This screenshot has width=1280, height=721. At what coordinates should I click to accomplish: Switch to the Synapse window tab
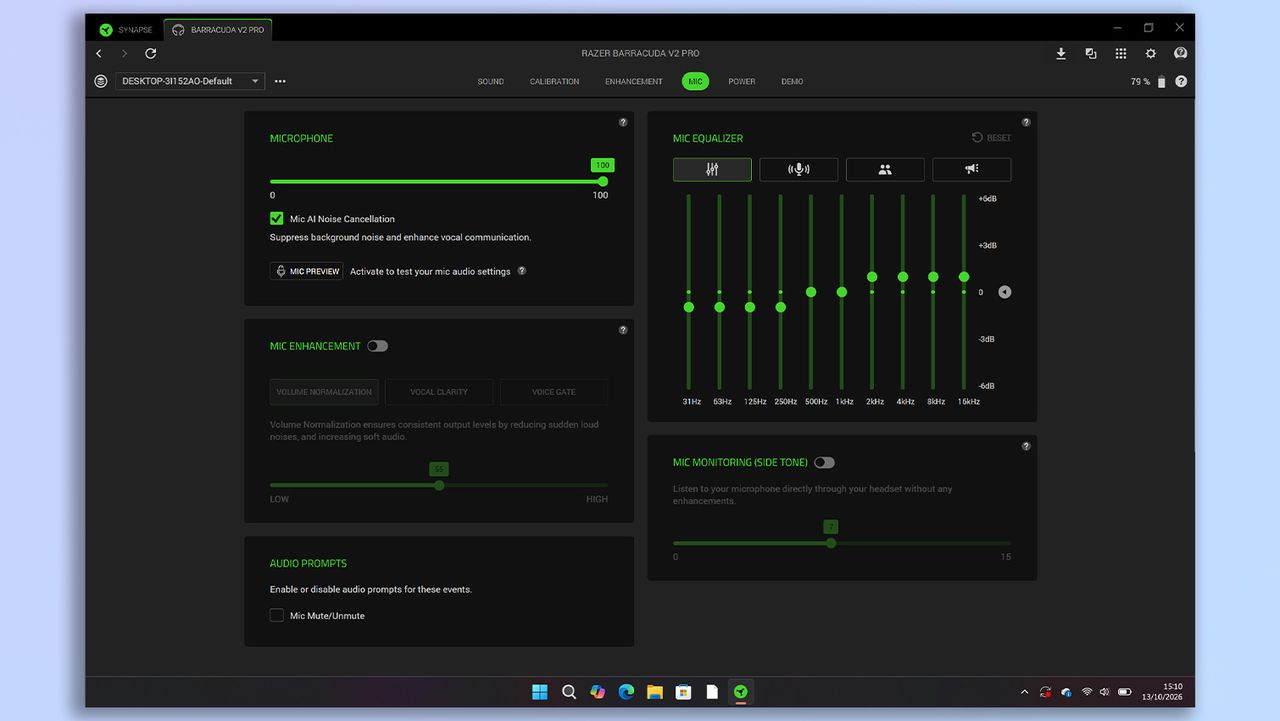pyautogui.click(x=126, y=30)
